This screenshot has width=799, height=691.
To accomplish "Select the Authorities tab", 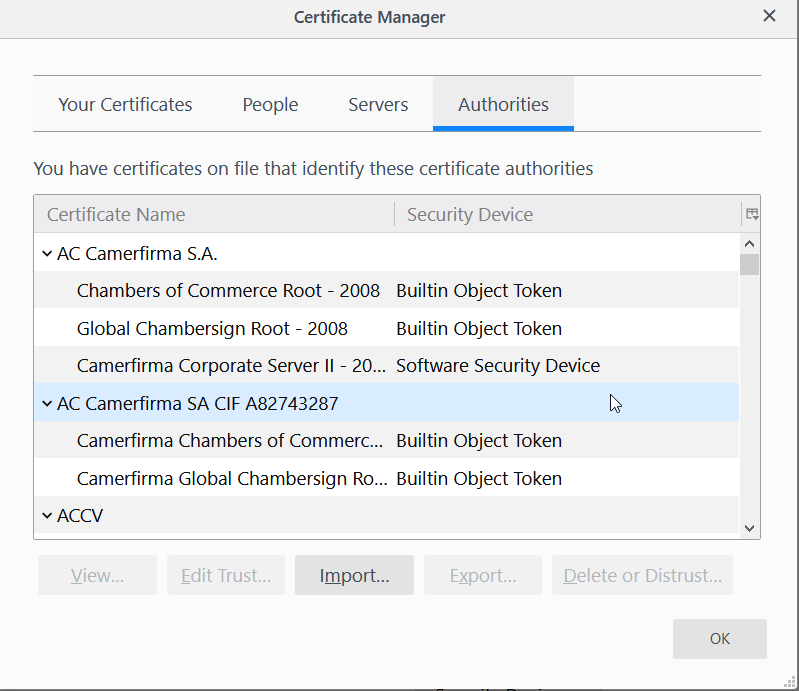I will (503, 104).
